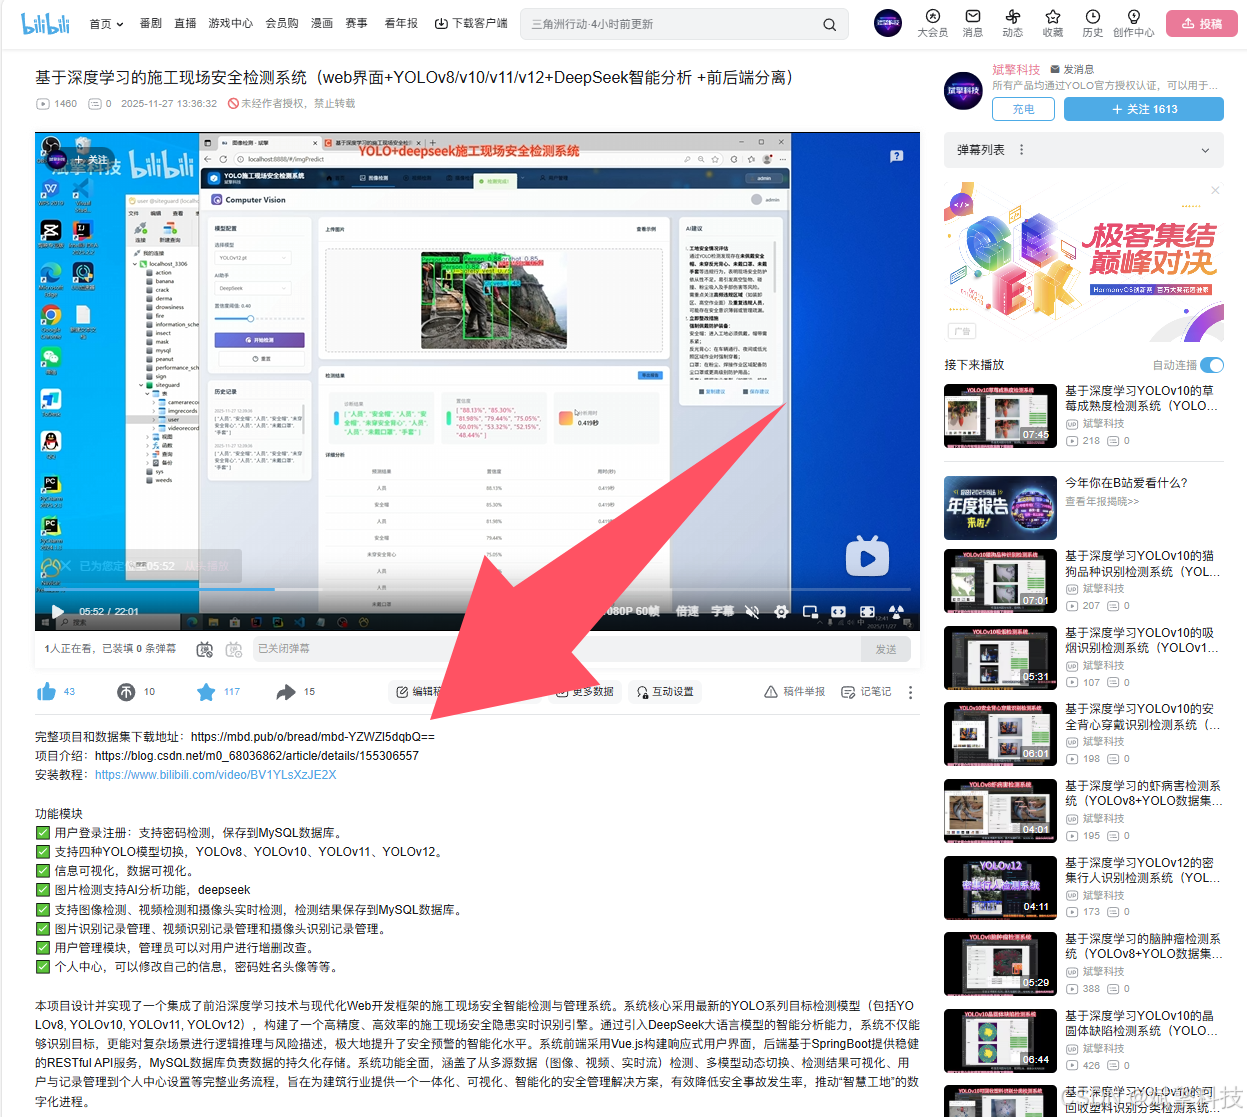Open the 弹幕列表 three-dot menu
This screenshot has width=1247, height=1117.
1021,150
